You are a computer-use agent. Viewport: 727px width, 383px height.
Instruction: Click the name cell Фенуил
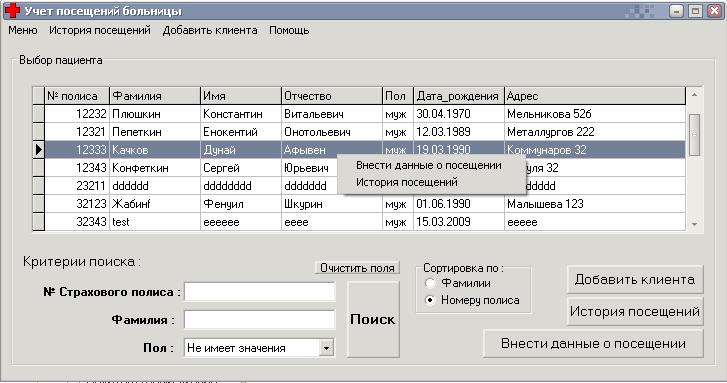coord(241,204)
